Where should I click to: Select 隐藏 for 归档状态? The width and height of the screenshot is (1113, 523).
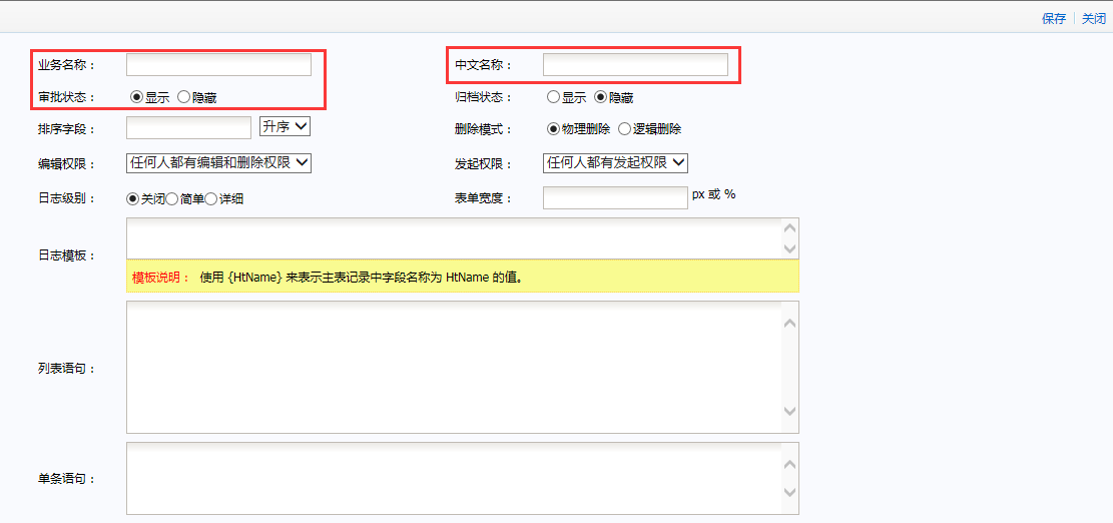pos(600,97)
